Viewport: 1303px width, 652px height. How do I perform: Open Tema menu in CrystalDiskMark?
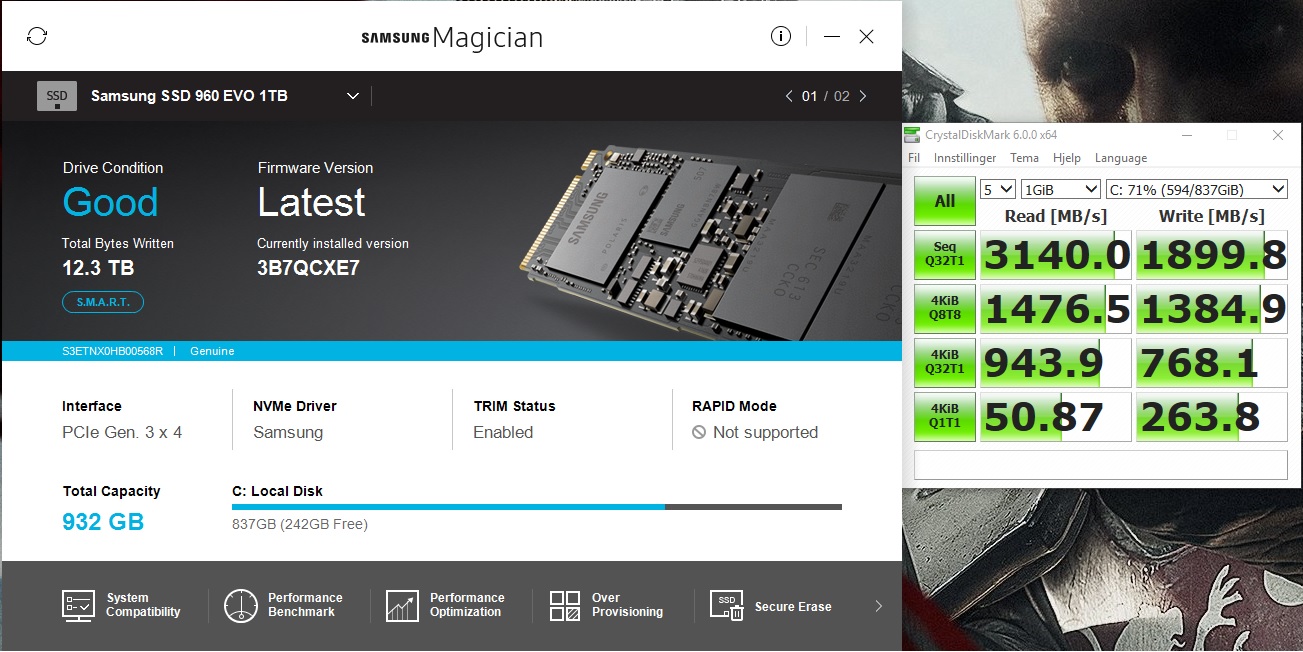[1024, 158]
